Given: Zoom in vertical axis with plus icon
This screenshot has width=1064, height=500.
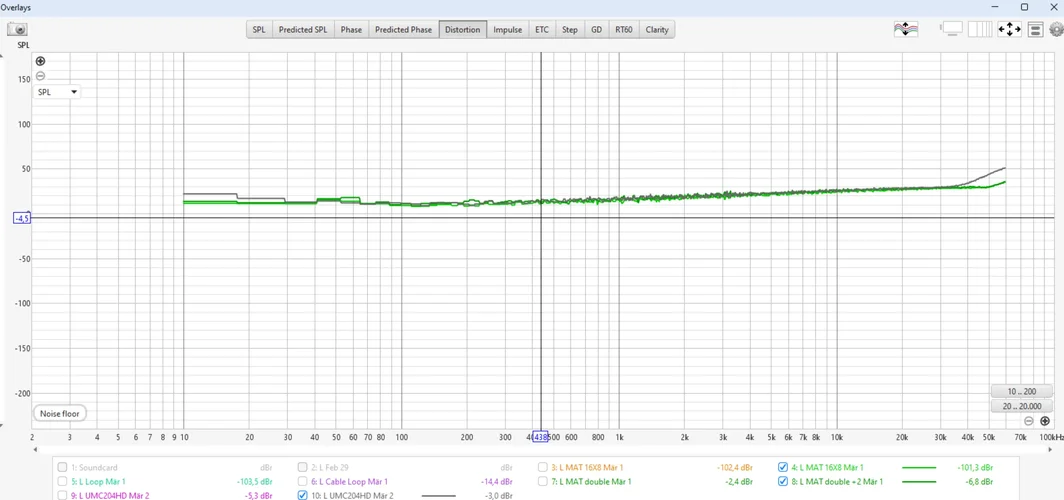Looking at the screenshot, I should (40, 62).
